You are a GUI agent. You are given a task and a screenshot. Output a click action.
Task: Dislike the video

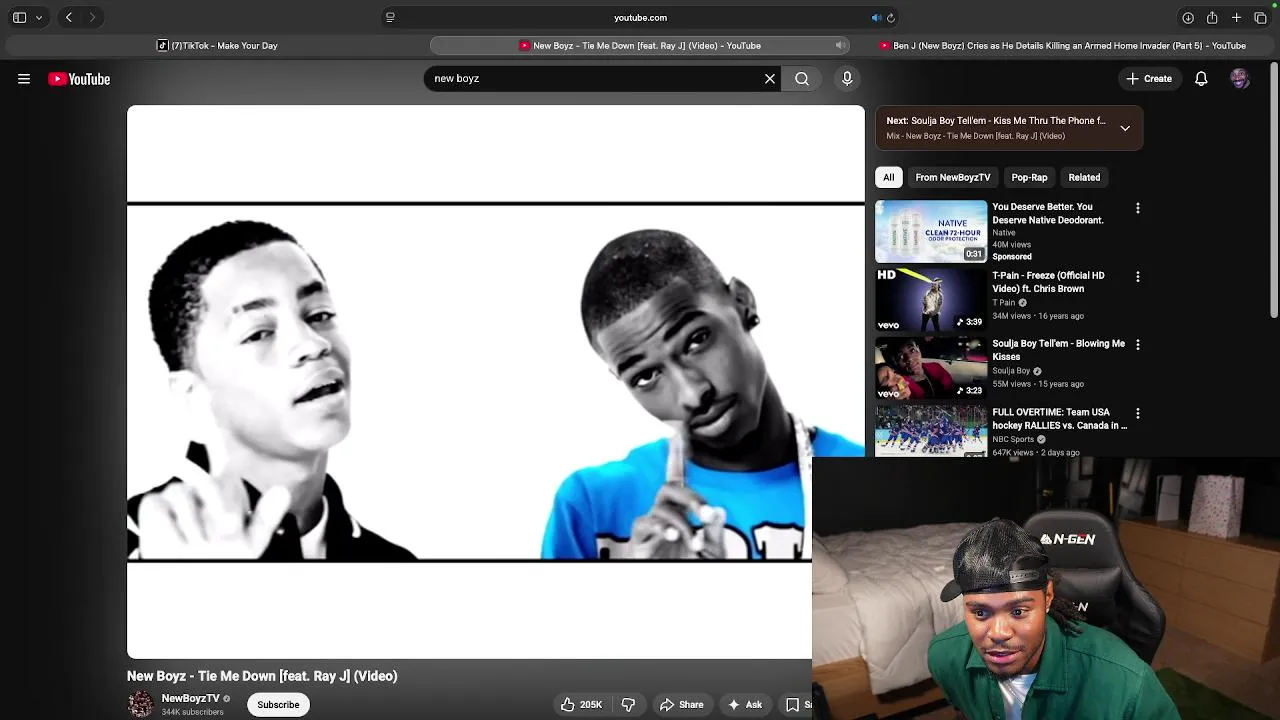click(628, 704)
